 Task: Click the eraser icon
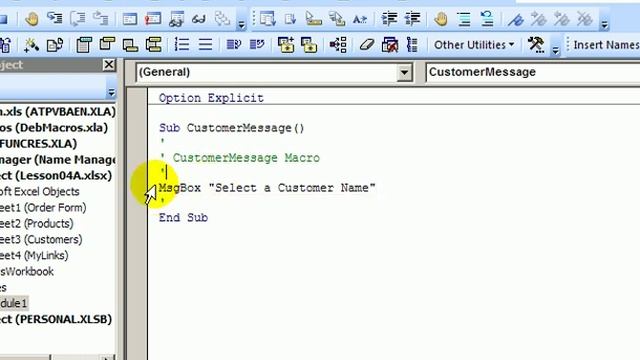(367, 44)
